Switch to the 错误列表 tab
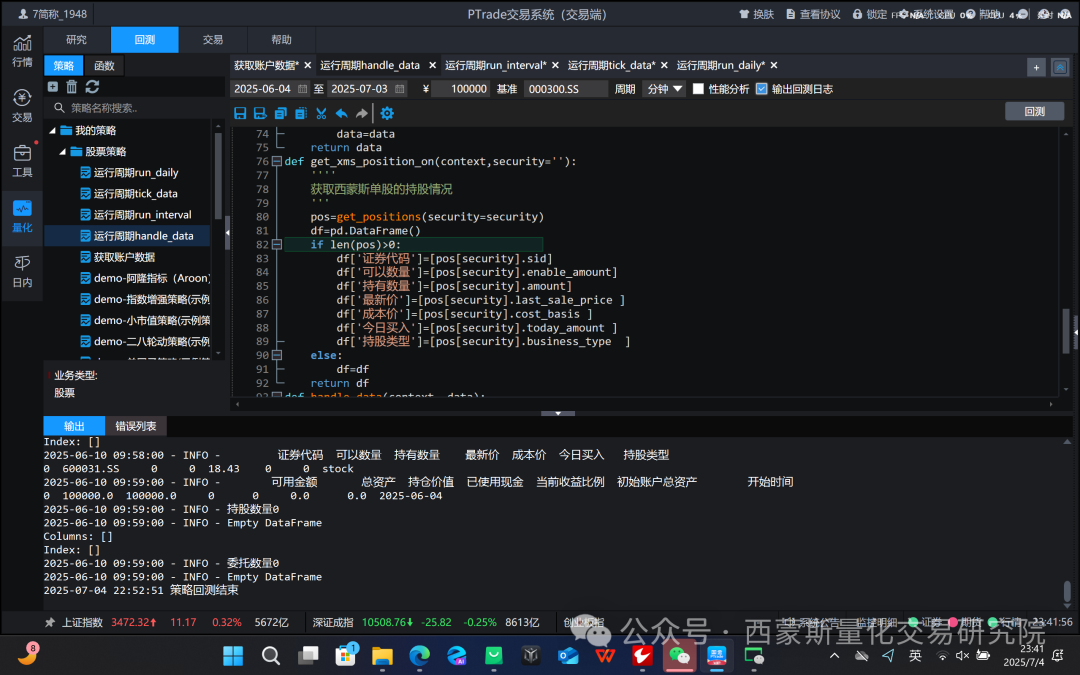 coord(136,426)
